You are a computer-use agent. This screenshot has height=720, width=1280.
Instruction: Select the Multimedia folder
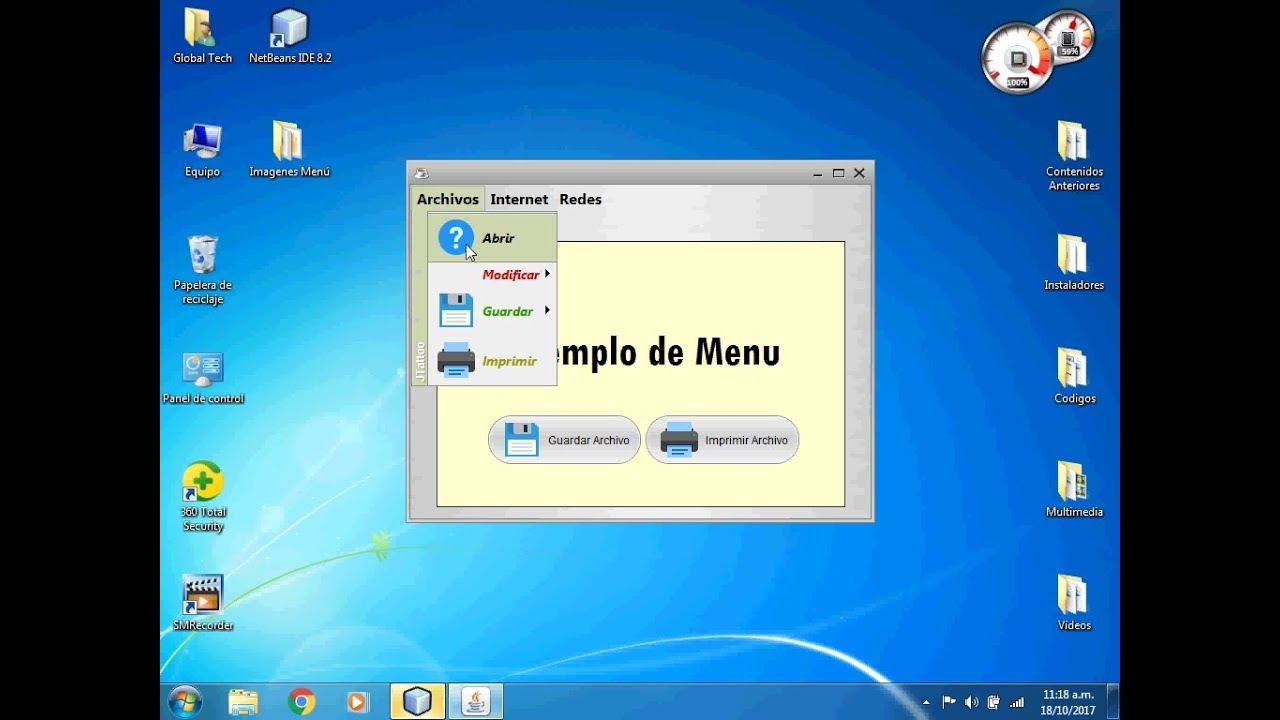click(1074, 490)
